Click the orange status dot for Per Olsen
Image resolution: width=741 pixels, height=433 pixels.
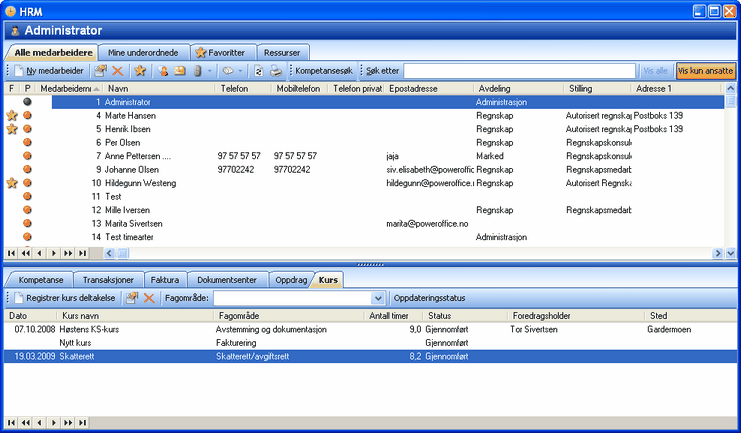pyautogui.click(x=27, y=142)
